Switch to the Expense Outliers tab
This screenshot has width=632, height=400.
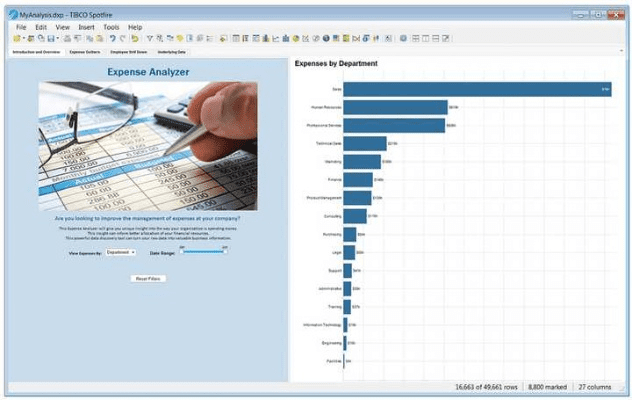point(86,51)
